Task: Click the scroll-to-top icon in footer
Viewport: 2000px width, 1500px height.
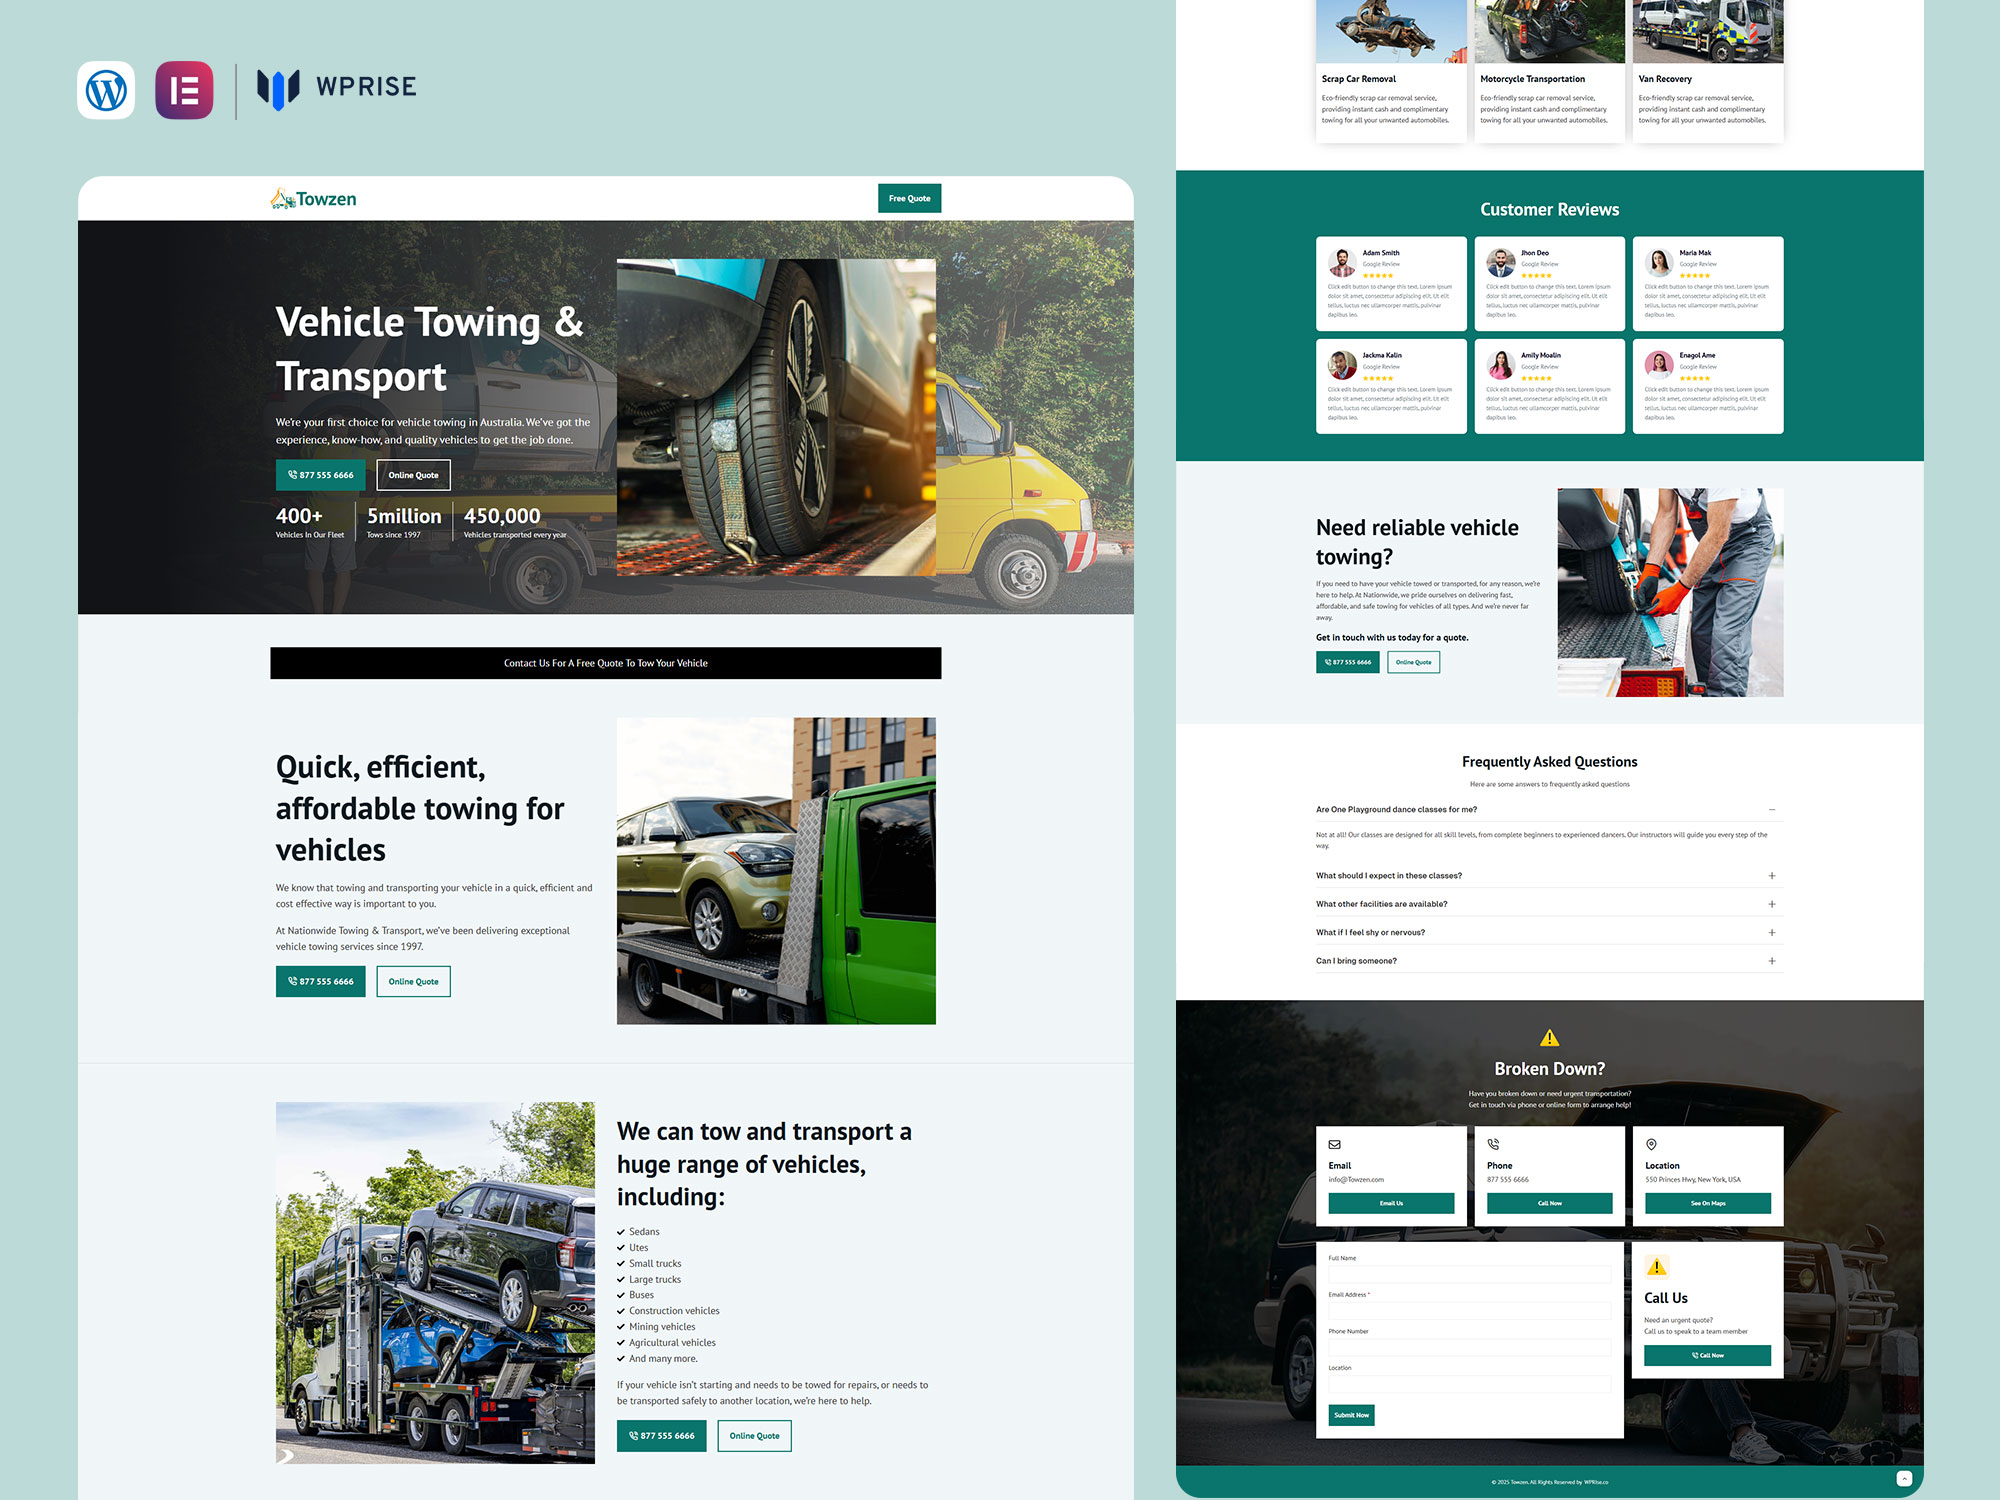Action: point(1904,1479)
